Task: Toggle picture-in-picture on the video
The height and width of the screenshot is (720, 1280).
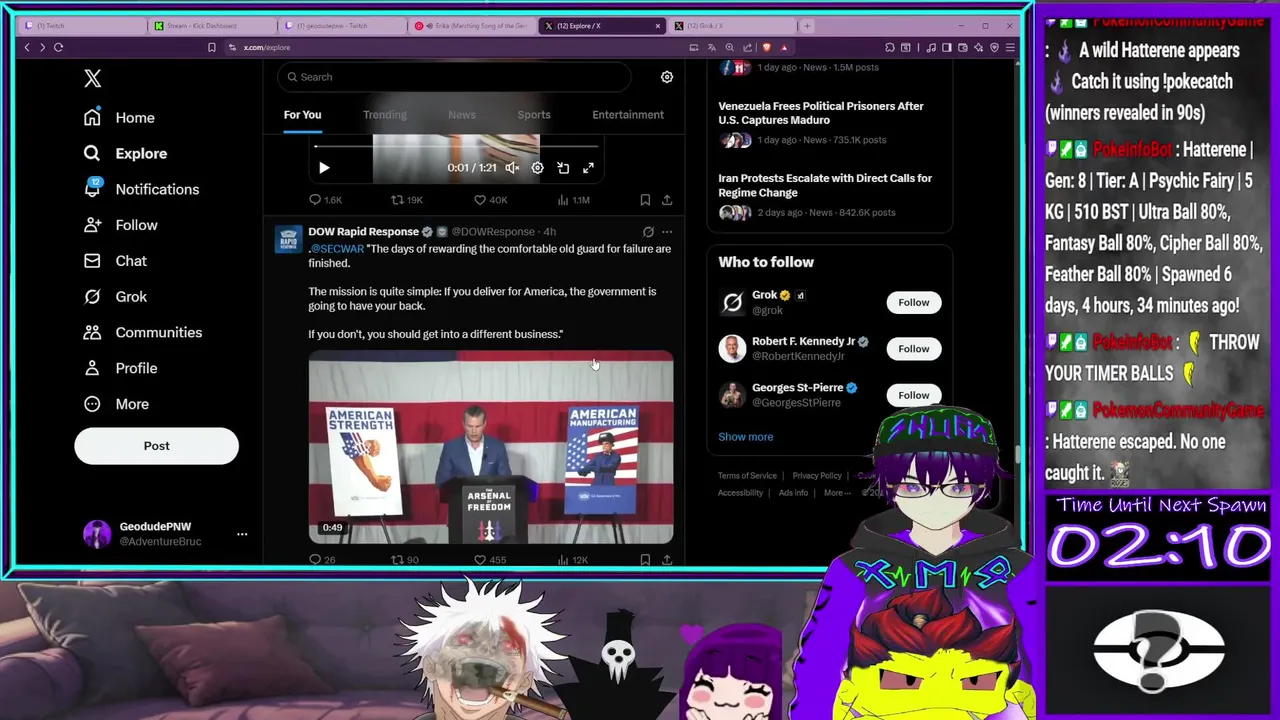Action: [563, 168]
